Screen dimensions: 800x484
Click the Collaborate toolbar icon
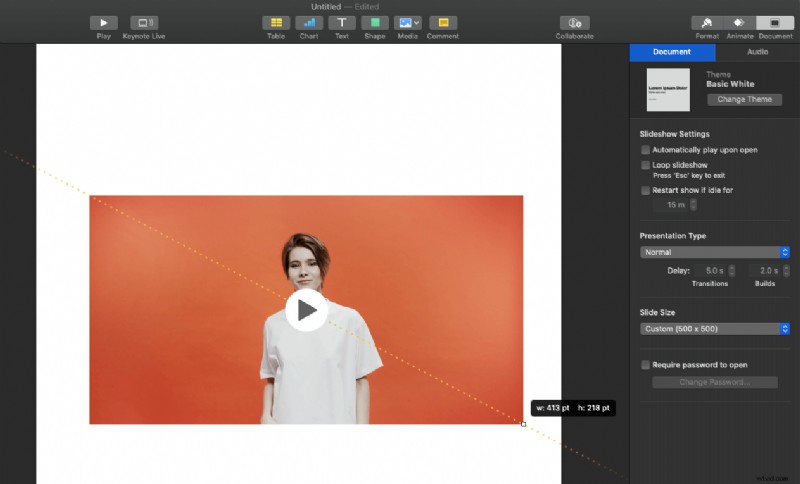[574, 23]
